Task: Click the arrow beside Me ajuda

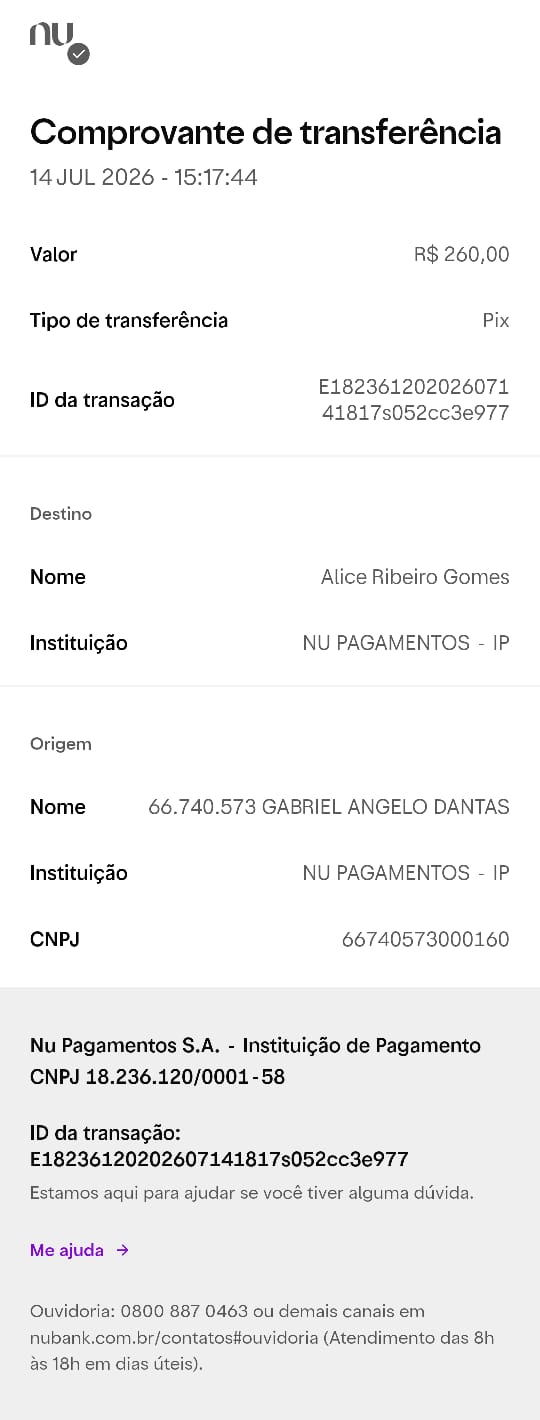Action: click(122, 1250)
